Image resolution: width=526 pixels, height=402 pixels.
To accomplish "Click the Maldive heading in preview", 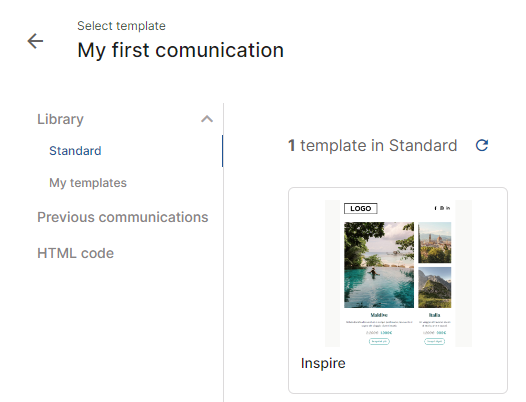I will (379, 315).
